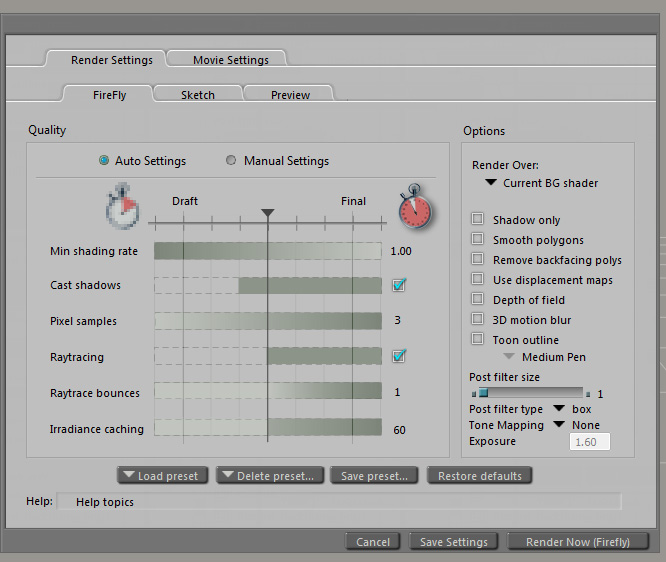Click the quality slider triangle marker
Screen dimensions: 666x562
[x=267, y=213]
